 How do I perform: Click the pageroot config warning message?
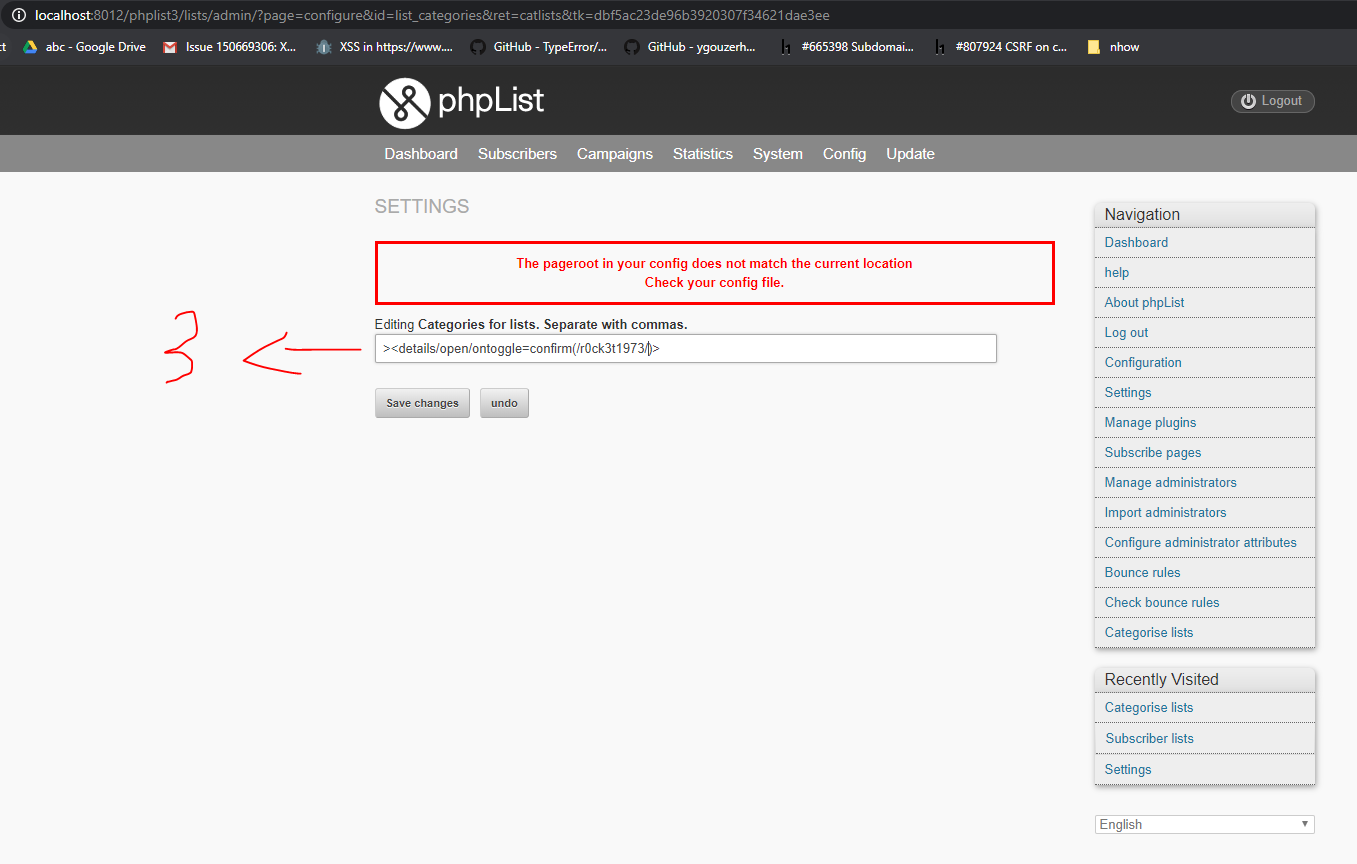coord(714,273)
